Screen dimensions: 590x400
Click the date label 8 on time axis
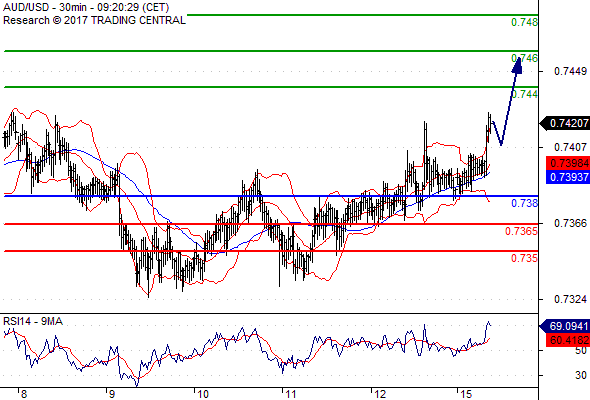click(24, 394)
